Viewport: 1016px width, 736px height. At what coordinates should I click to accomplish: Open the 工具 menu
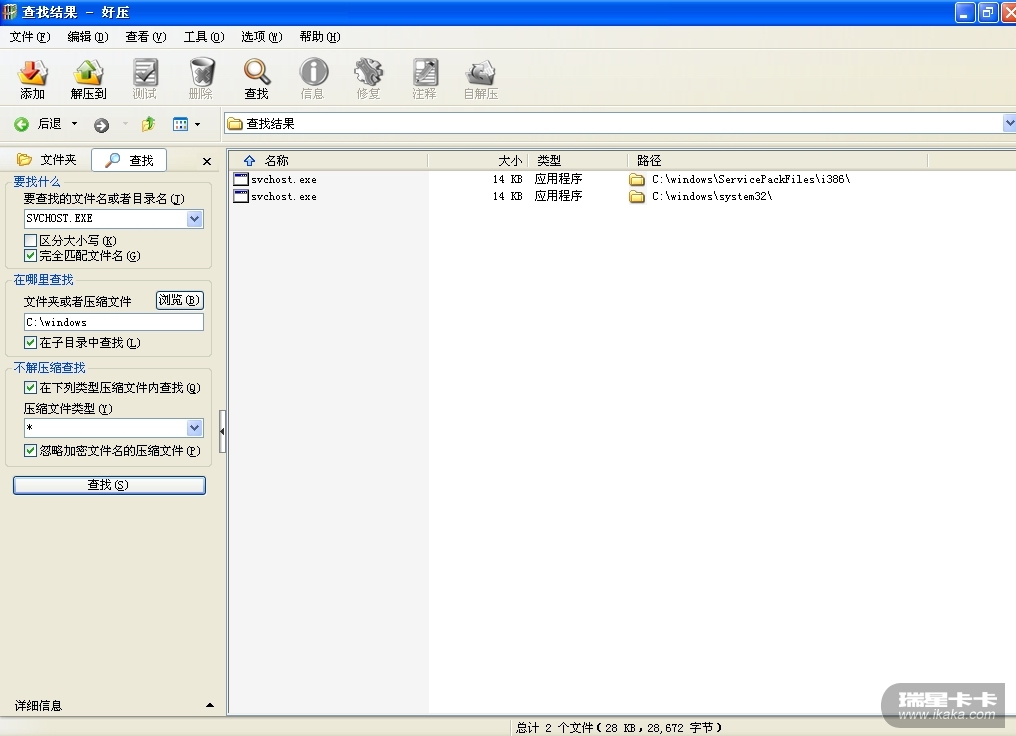click(203, 37)
